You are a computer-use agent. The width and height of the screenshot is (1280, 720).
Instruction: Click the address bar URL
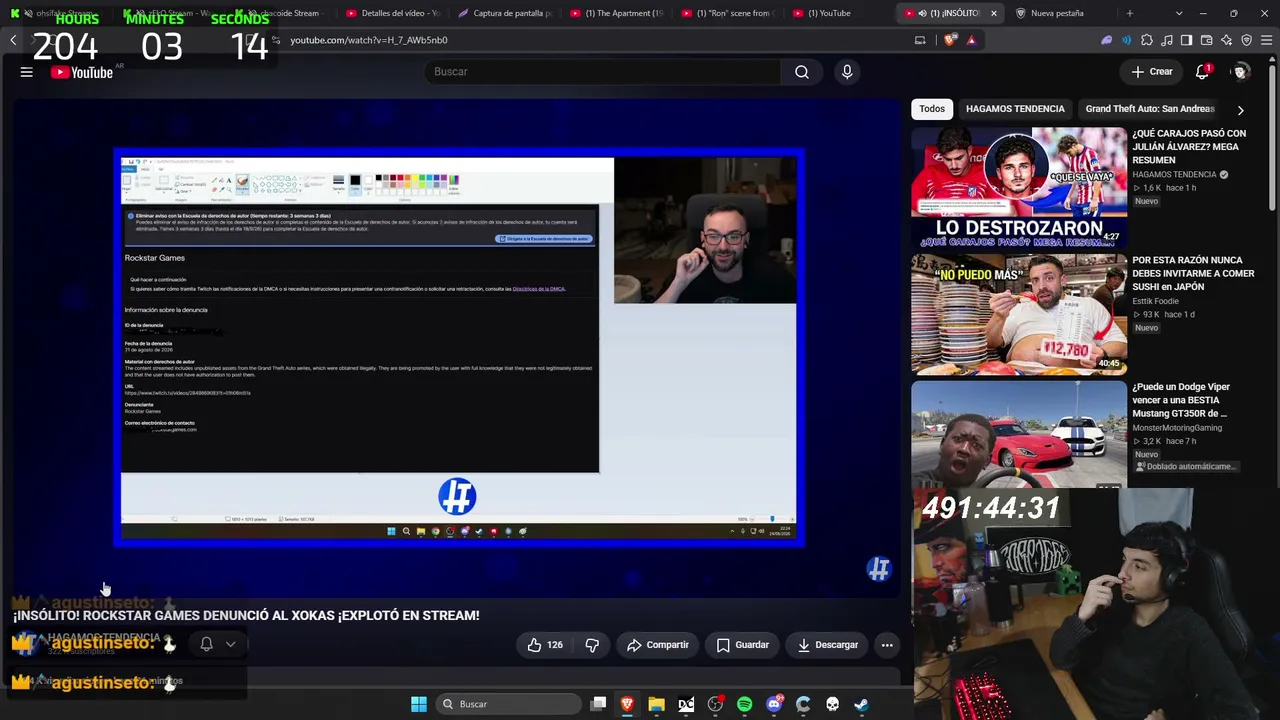tap(369, 40)
